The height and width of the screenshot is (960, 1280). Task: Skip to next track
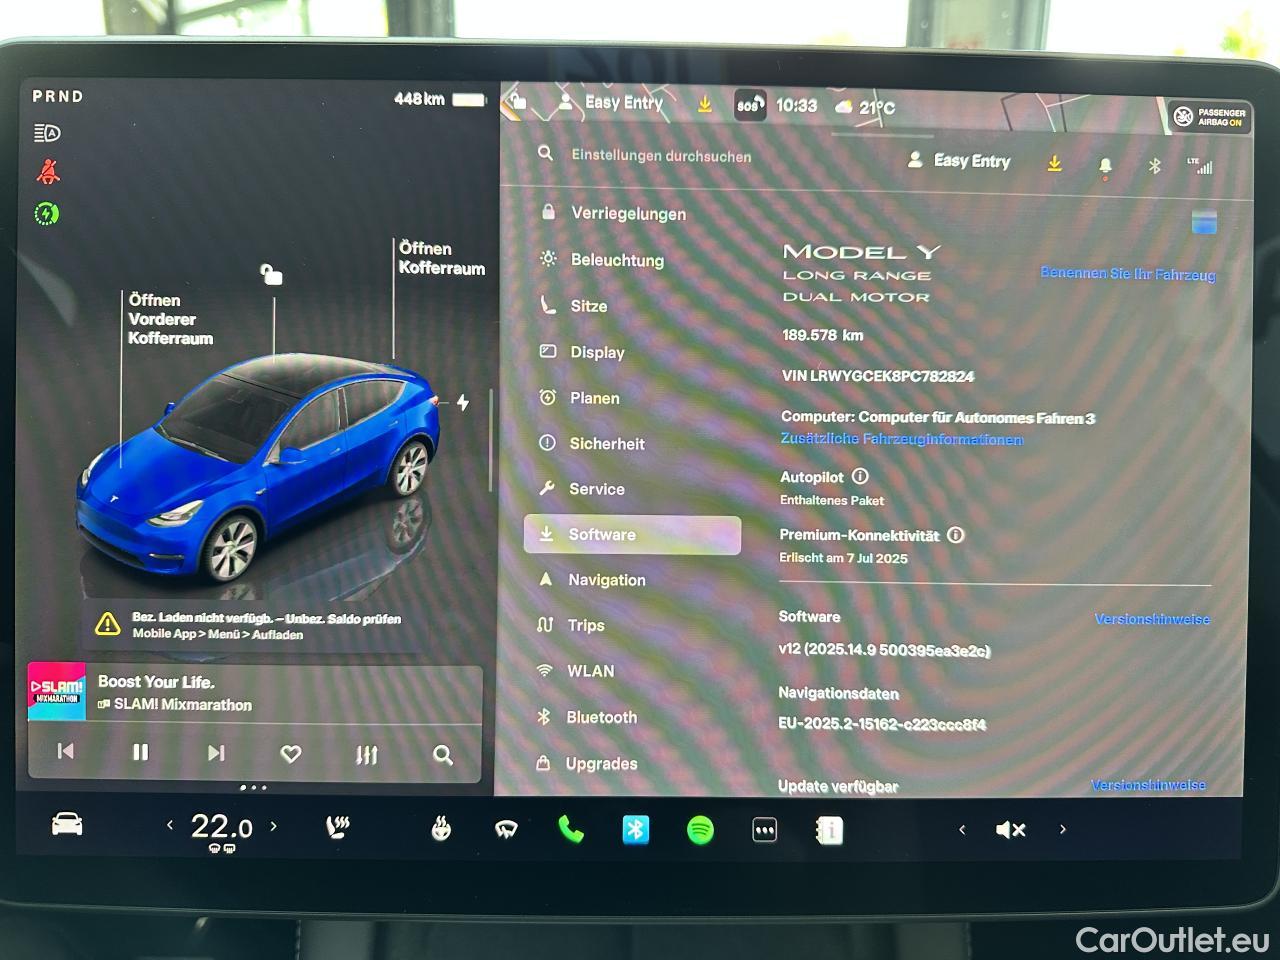(216, 753)
